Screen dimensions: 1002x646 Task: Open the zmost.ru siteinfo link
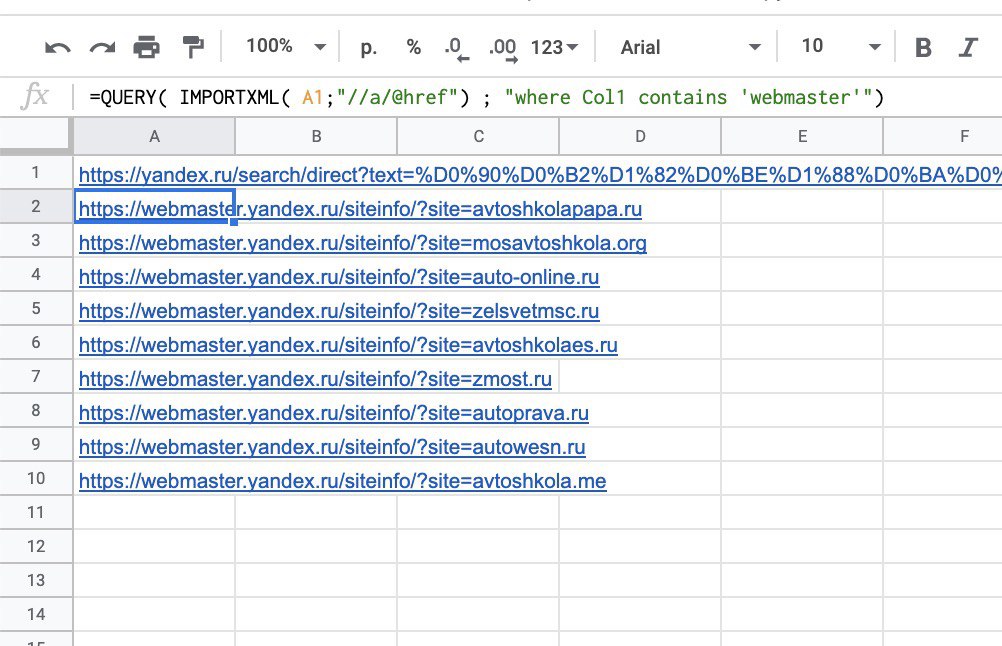point(316,379)
